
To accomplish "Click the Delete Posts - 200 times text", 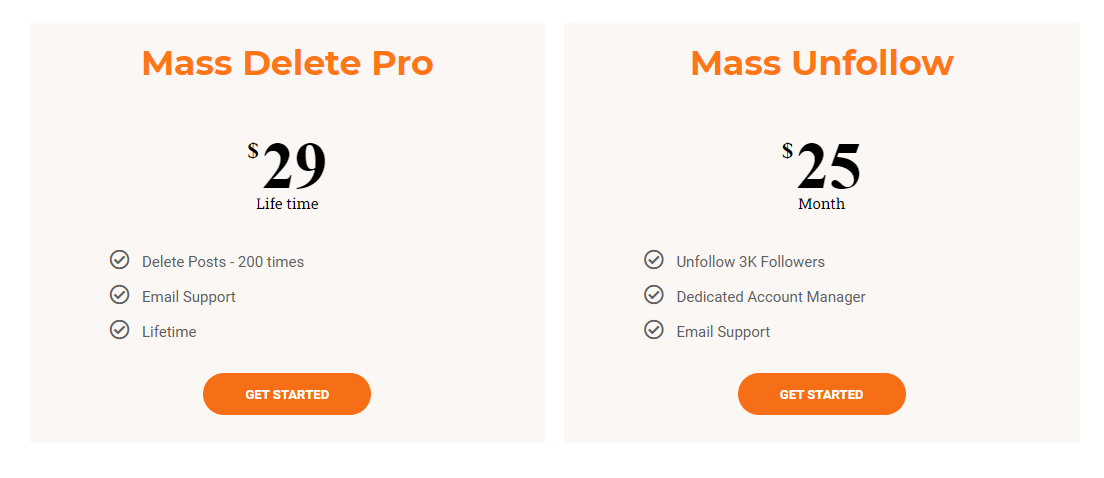I will [223, 262].
